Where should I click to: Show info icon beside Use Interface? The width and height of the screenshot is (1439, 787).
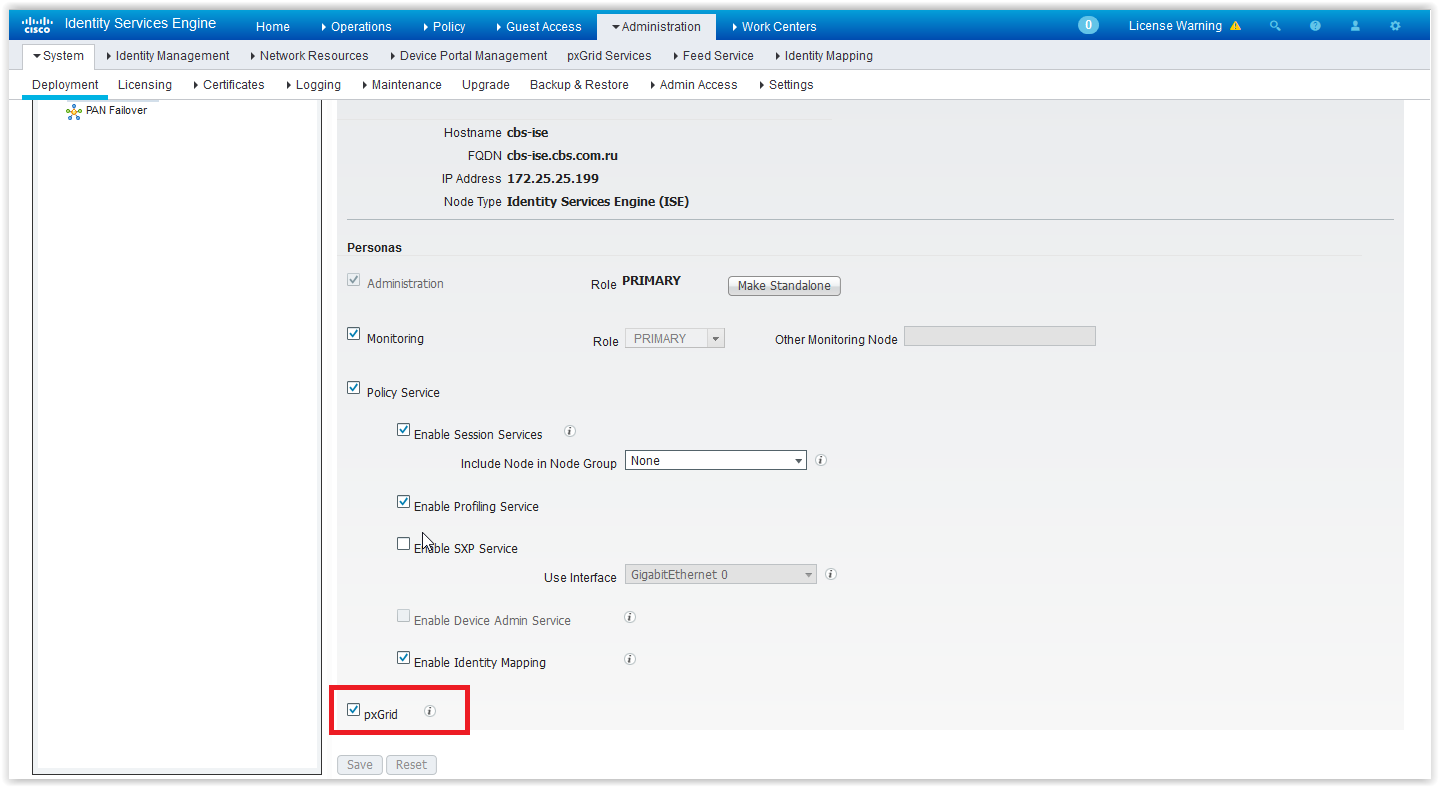click(830, 574)
